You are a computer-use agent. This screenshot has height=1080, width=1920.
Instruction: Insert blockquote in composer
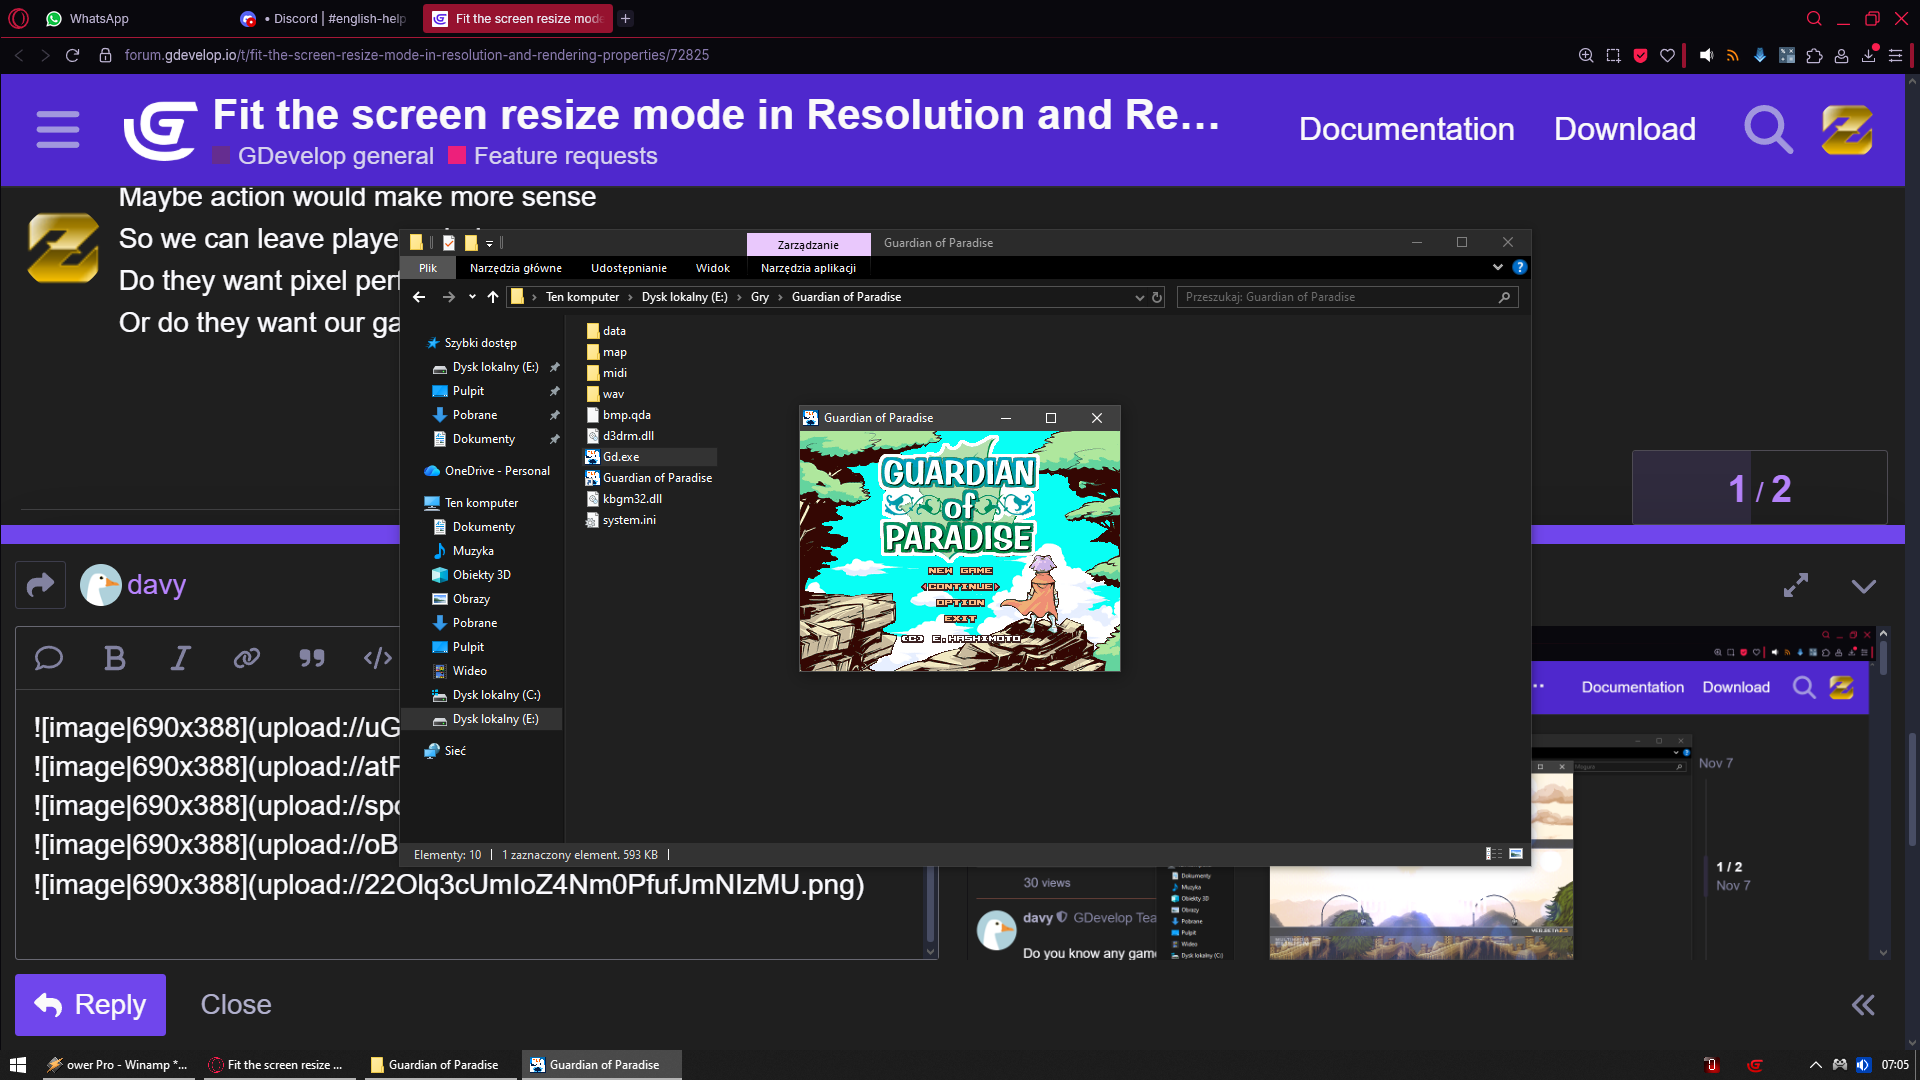point(312,658)
